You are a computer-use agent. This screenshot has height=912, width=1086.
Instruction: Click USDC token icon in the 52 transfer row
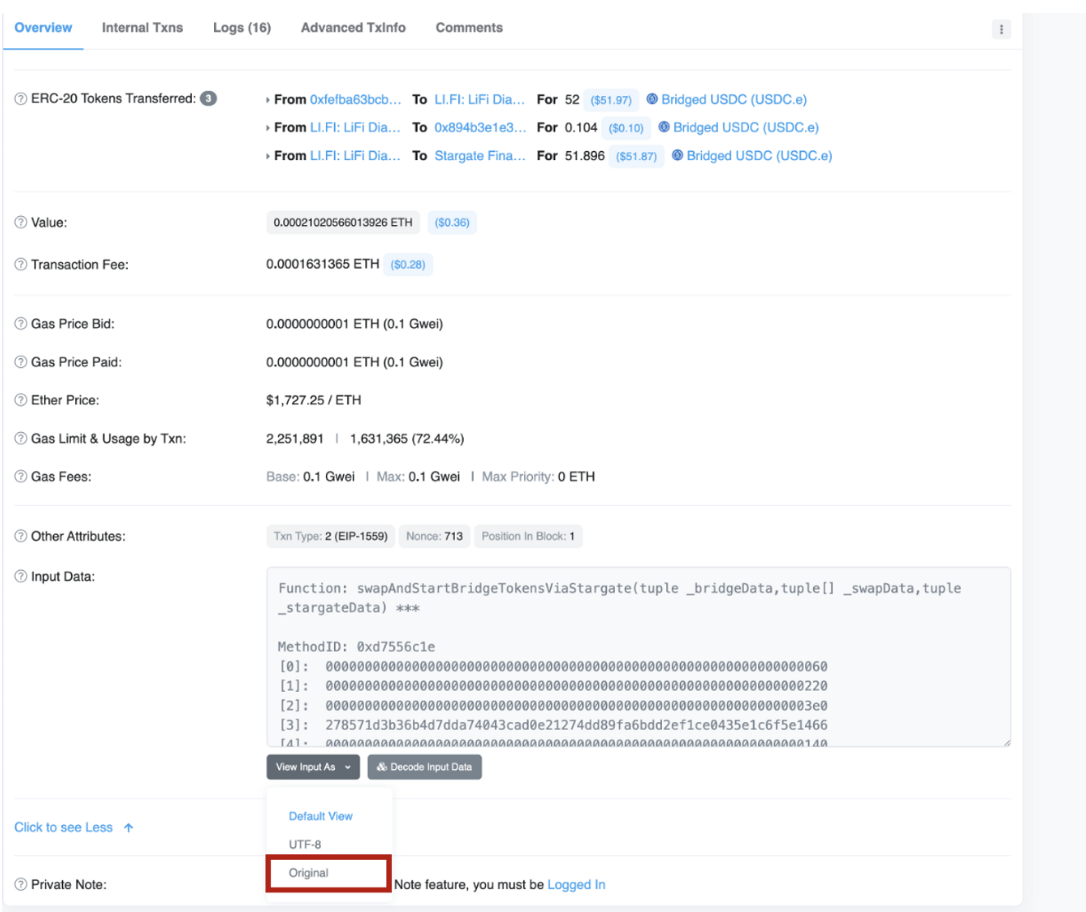(x=652, y=99)
